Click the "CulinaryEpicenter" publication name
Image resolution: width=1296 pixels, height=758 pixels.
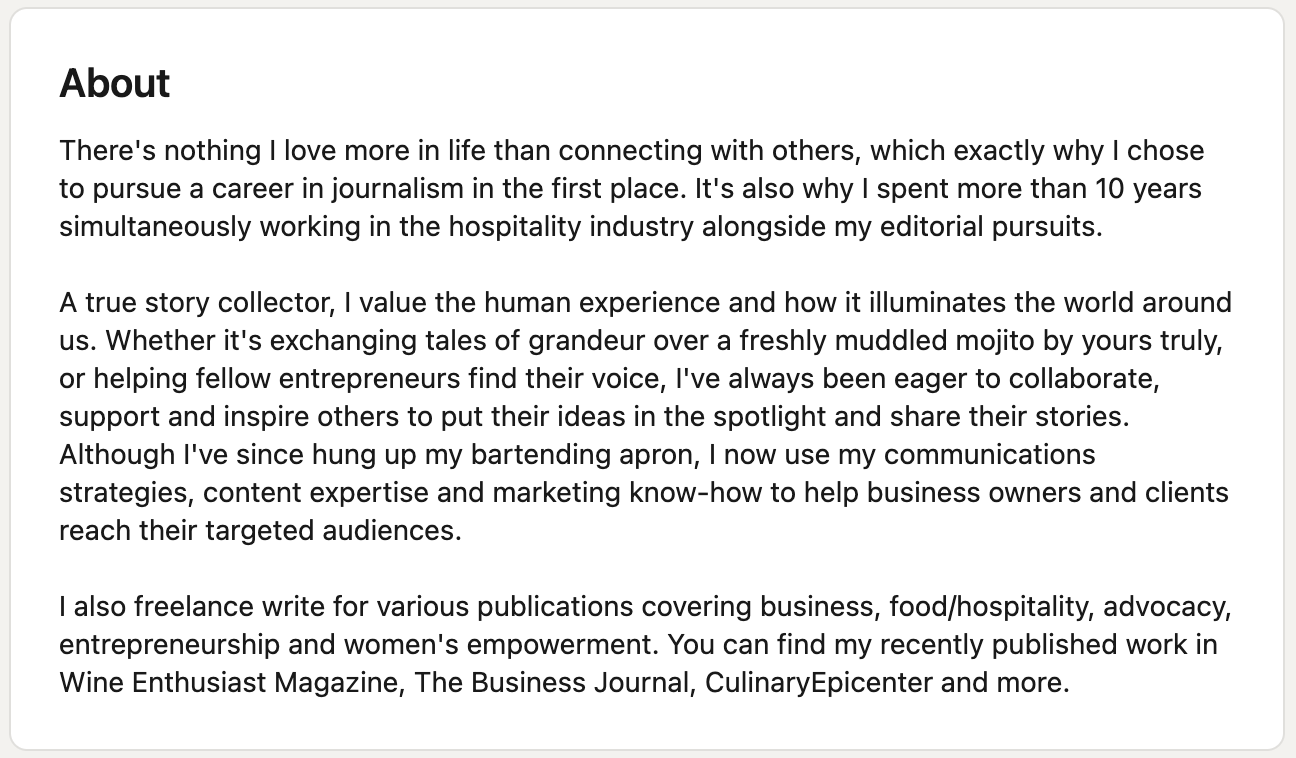pos(819,682)
